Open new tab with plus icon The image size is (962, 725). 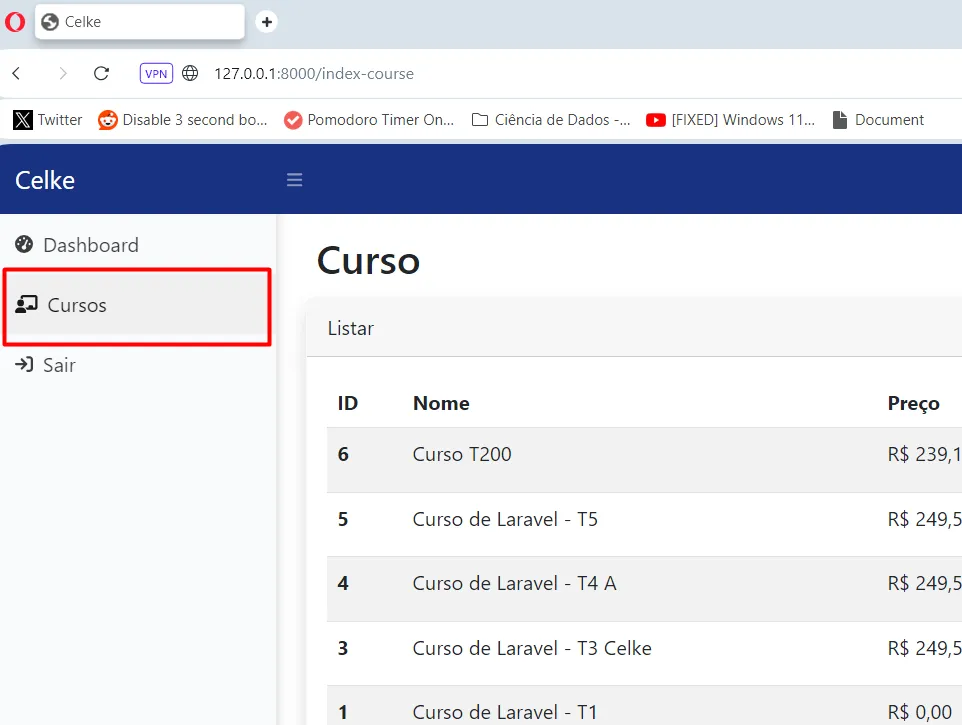point(266,22)
